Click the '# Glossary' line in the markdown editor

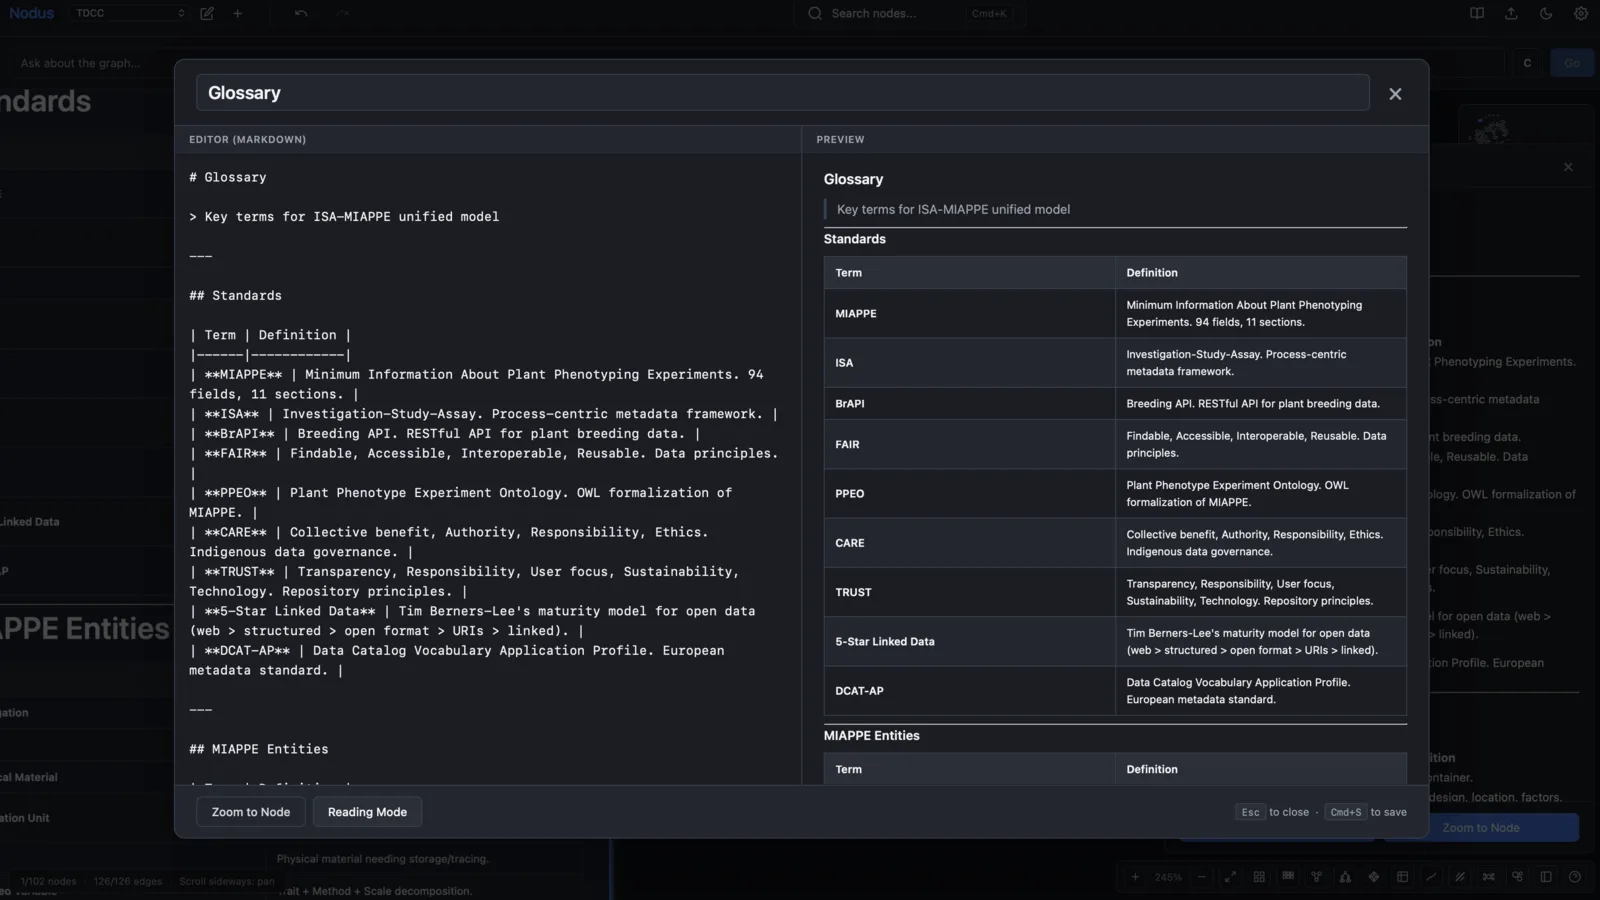pyautogui.click(x=228, y=177)
